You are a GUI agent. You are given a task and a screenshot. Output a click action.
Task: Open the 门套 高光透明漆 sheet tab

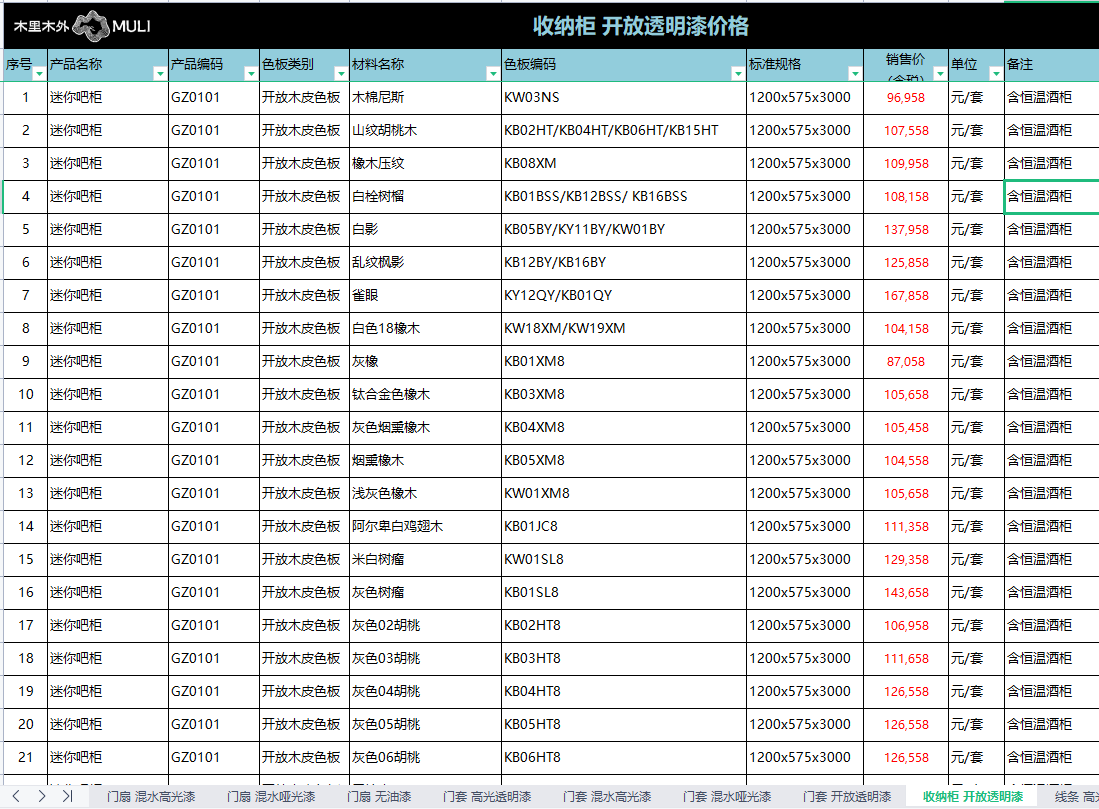click(x=486, y=797)
